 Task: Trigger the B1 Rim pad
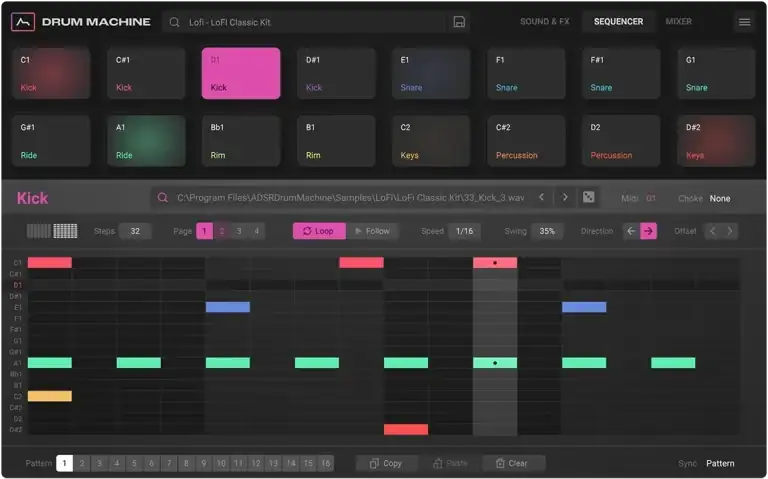coord(336,141)
